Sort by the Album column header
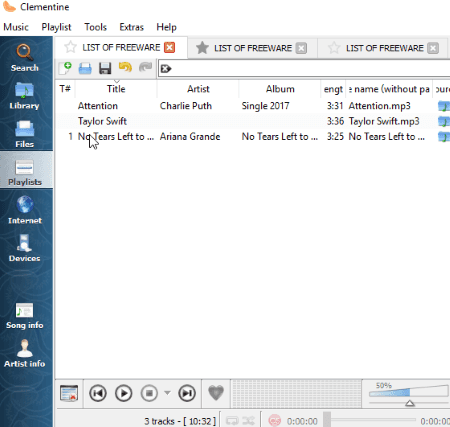This screenshot has width=450, height=427. tap(280, 89)
